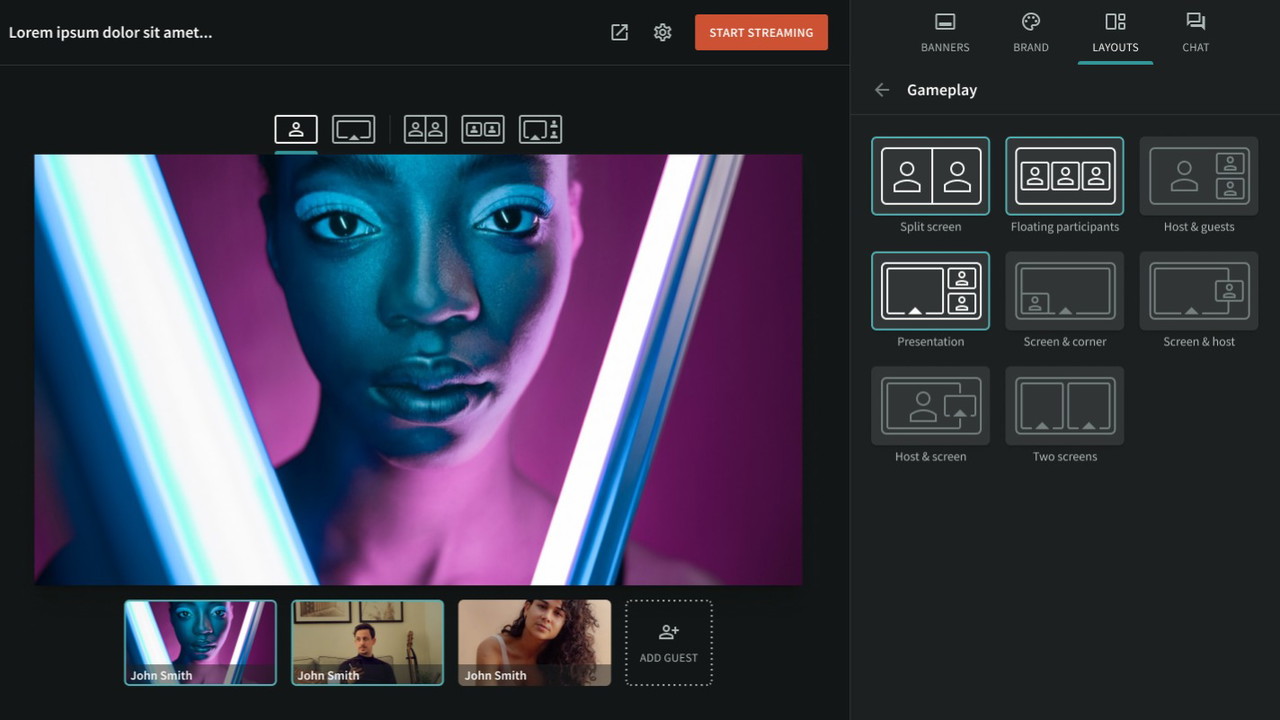Toggle the Split screen layout
The width and height of the screenshot is (1280, 720).
[x=930, y=176]
